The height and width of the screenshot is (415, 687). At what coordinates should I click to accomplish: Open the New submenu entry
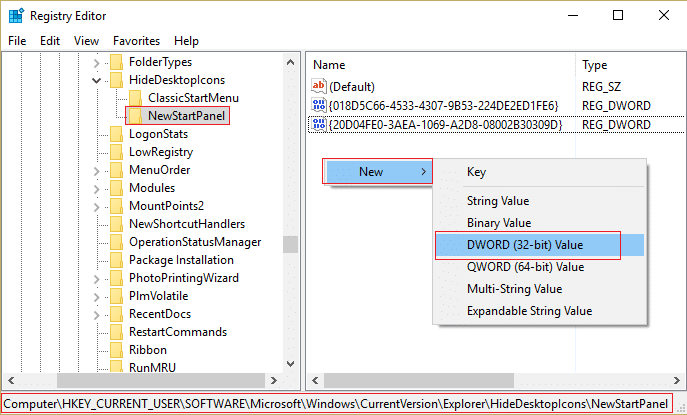377,171
